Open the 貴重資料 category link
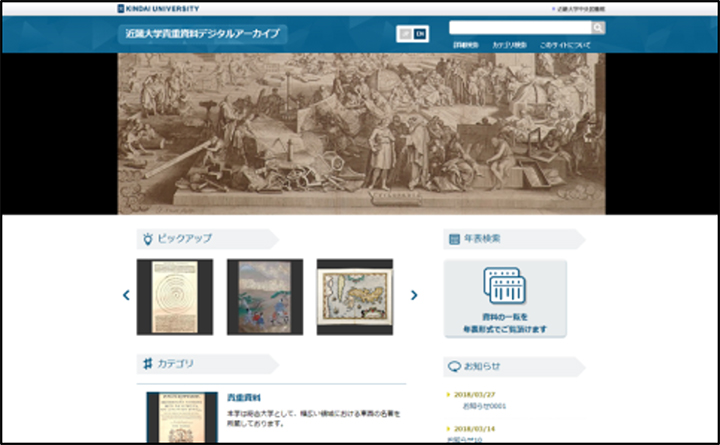 tap(244, 398)
